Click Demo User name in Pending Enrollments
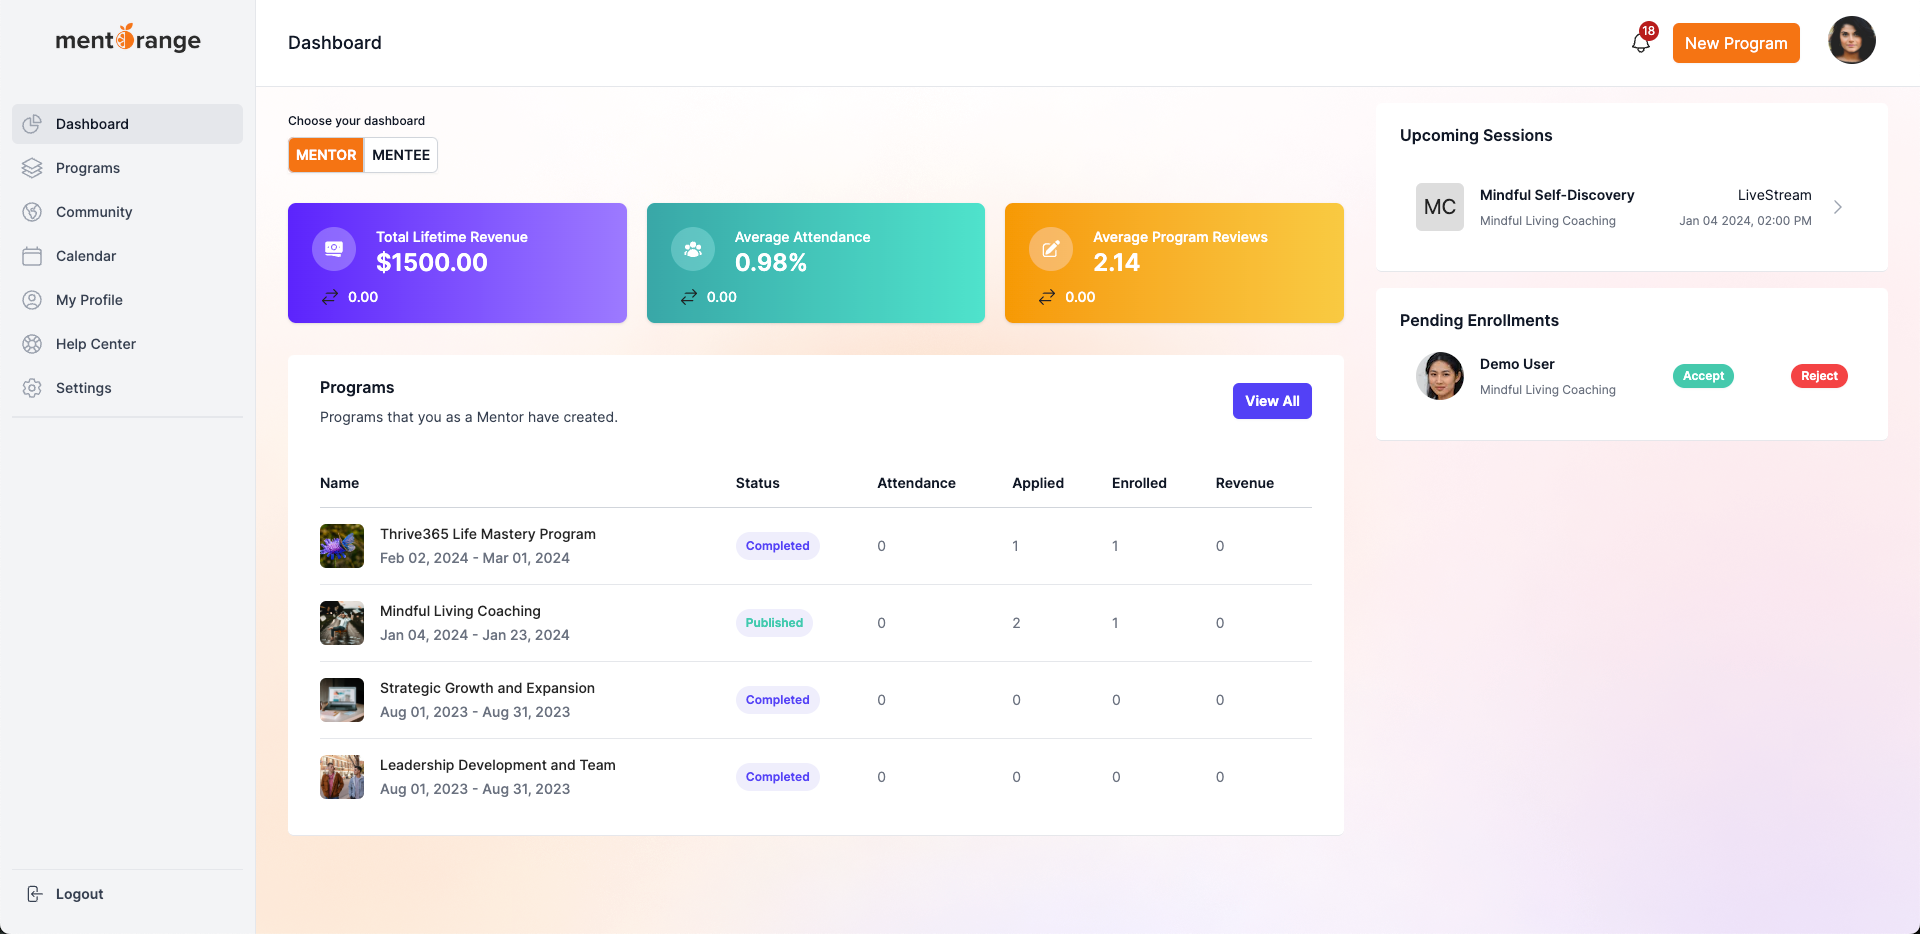Viewport: 1920px width, 934px height. 1517,364
